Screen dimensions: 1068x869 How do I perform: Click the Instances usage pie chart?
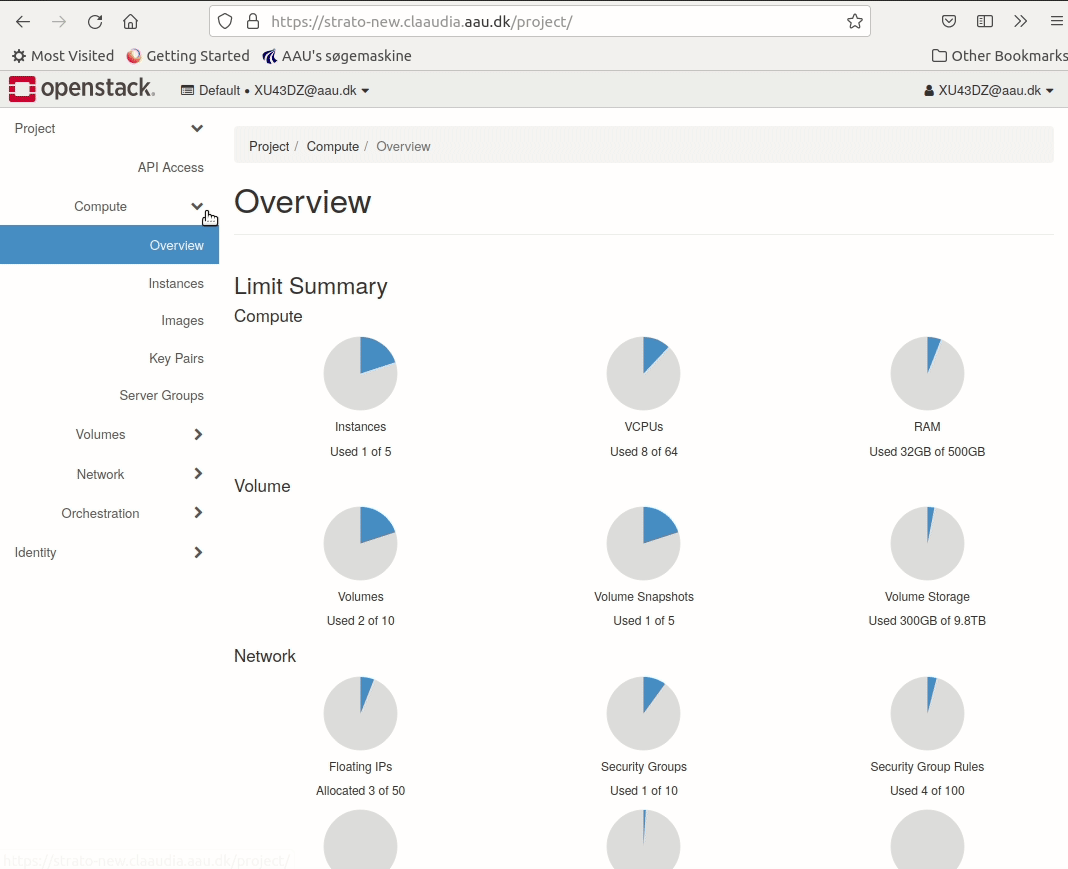tap(360, 373)
